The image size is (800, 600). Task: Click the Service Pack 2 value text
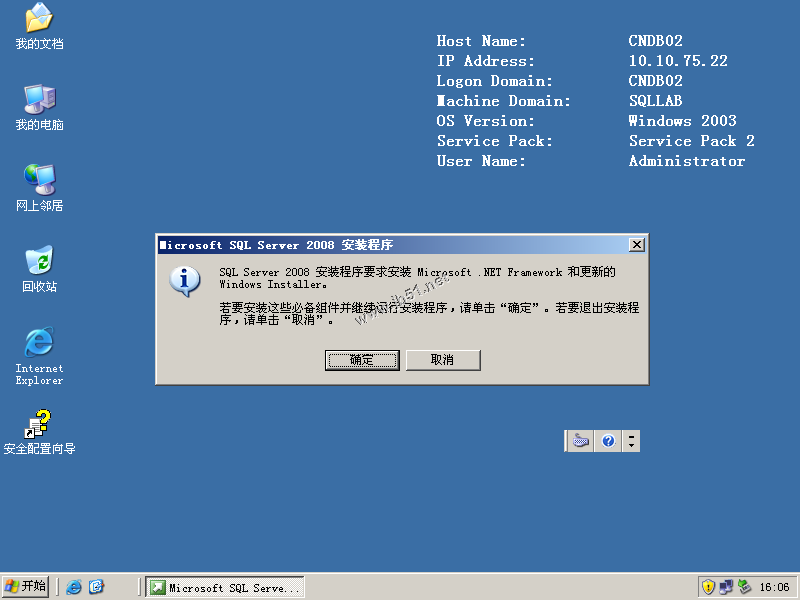pyautogui.click(x=692, y=141)
